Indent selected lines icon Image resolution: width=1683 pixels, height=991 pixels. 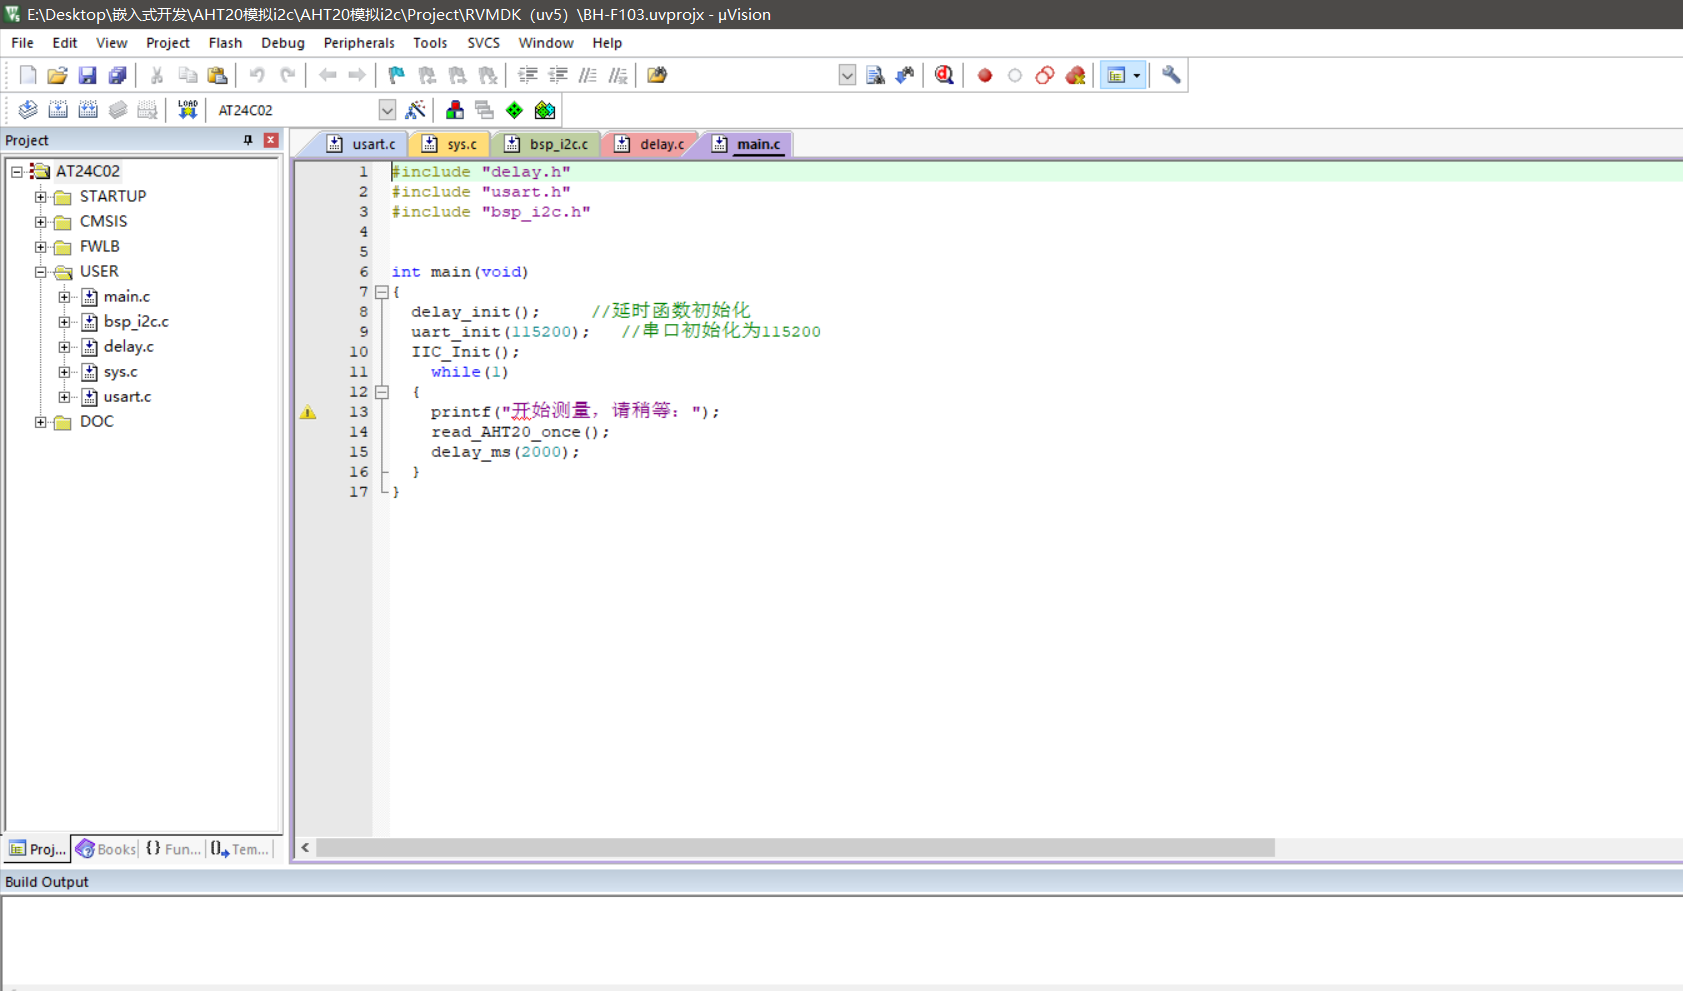click(x=527, y=75)
